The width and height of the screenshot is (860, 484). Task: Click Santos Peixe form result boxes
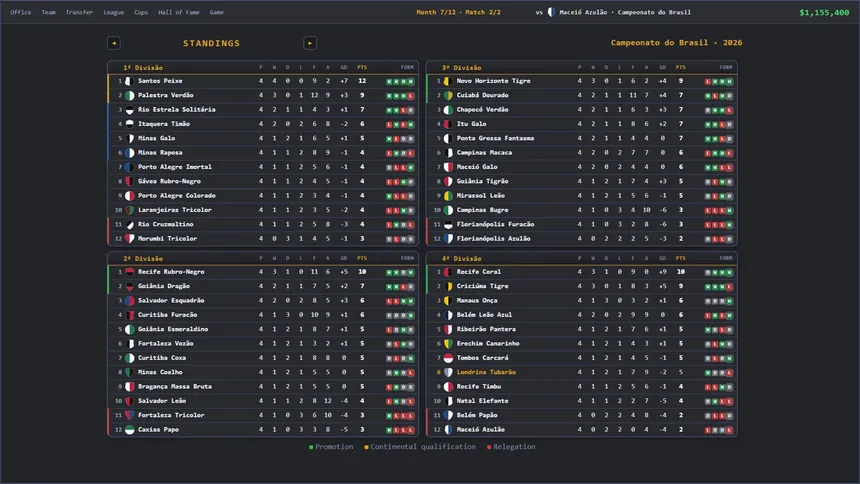tap(400, 81)
